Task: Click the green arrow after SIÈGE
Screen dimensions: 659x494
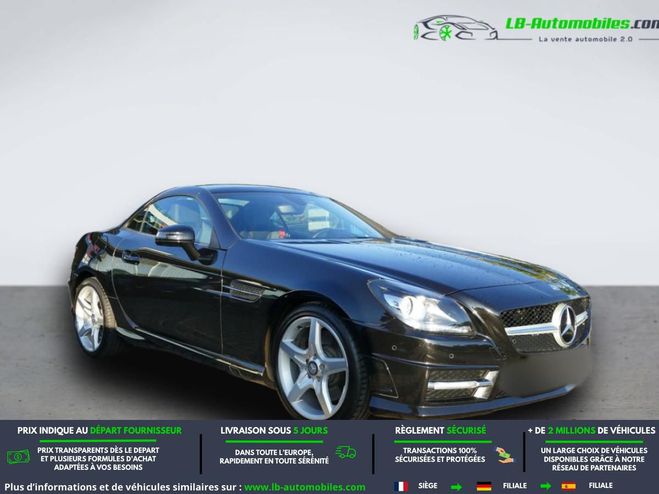Action: point(456,487)
